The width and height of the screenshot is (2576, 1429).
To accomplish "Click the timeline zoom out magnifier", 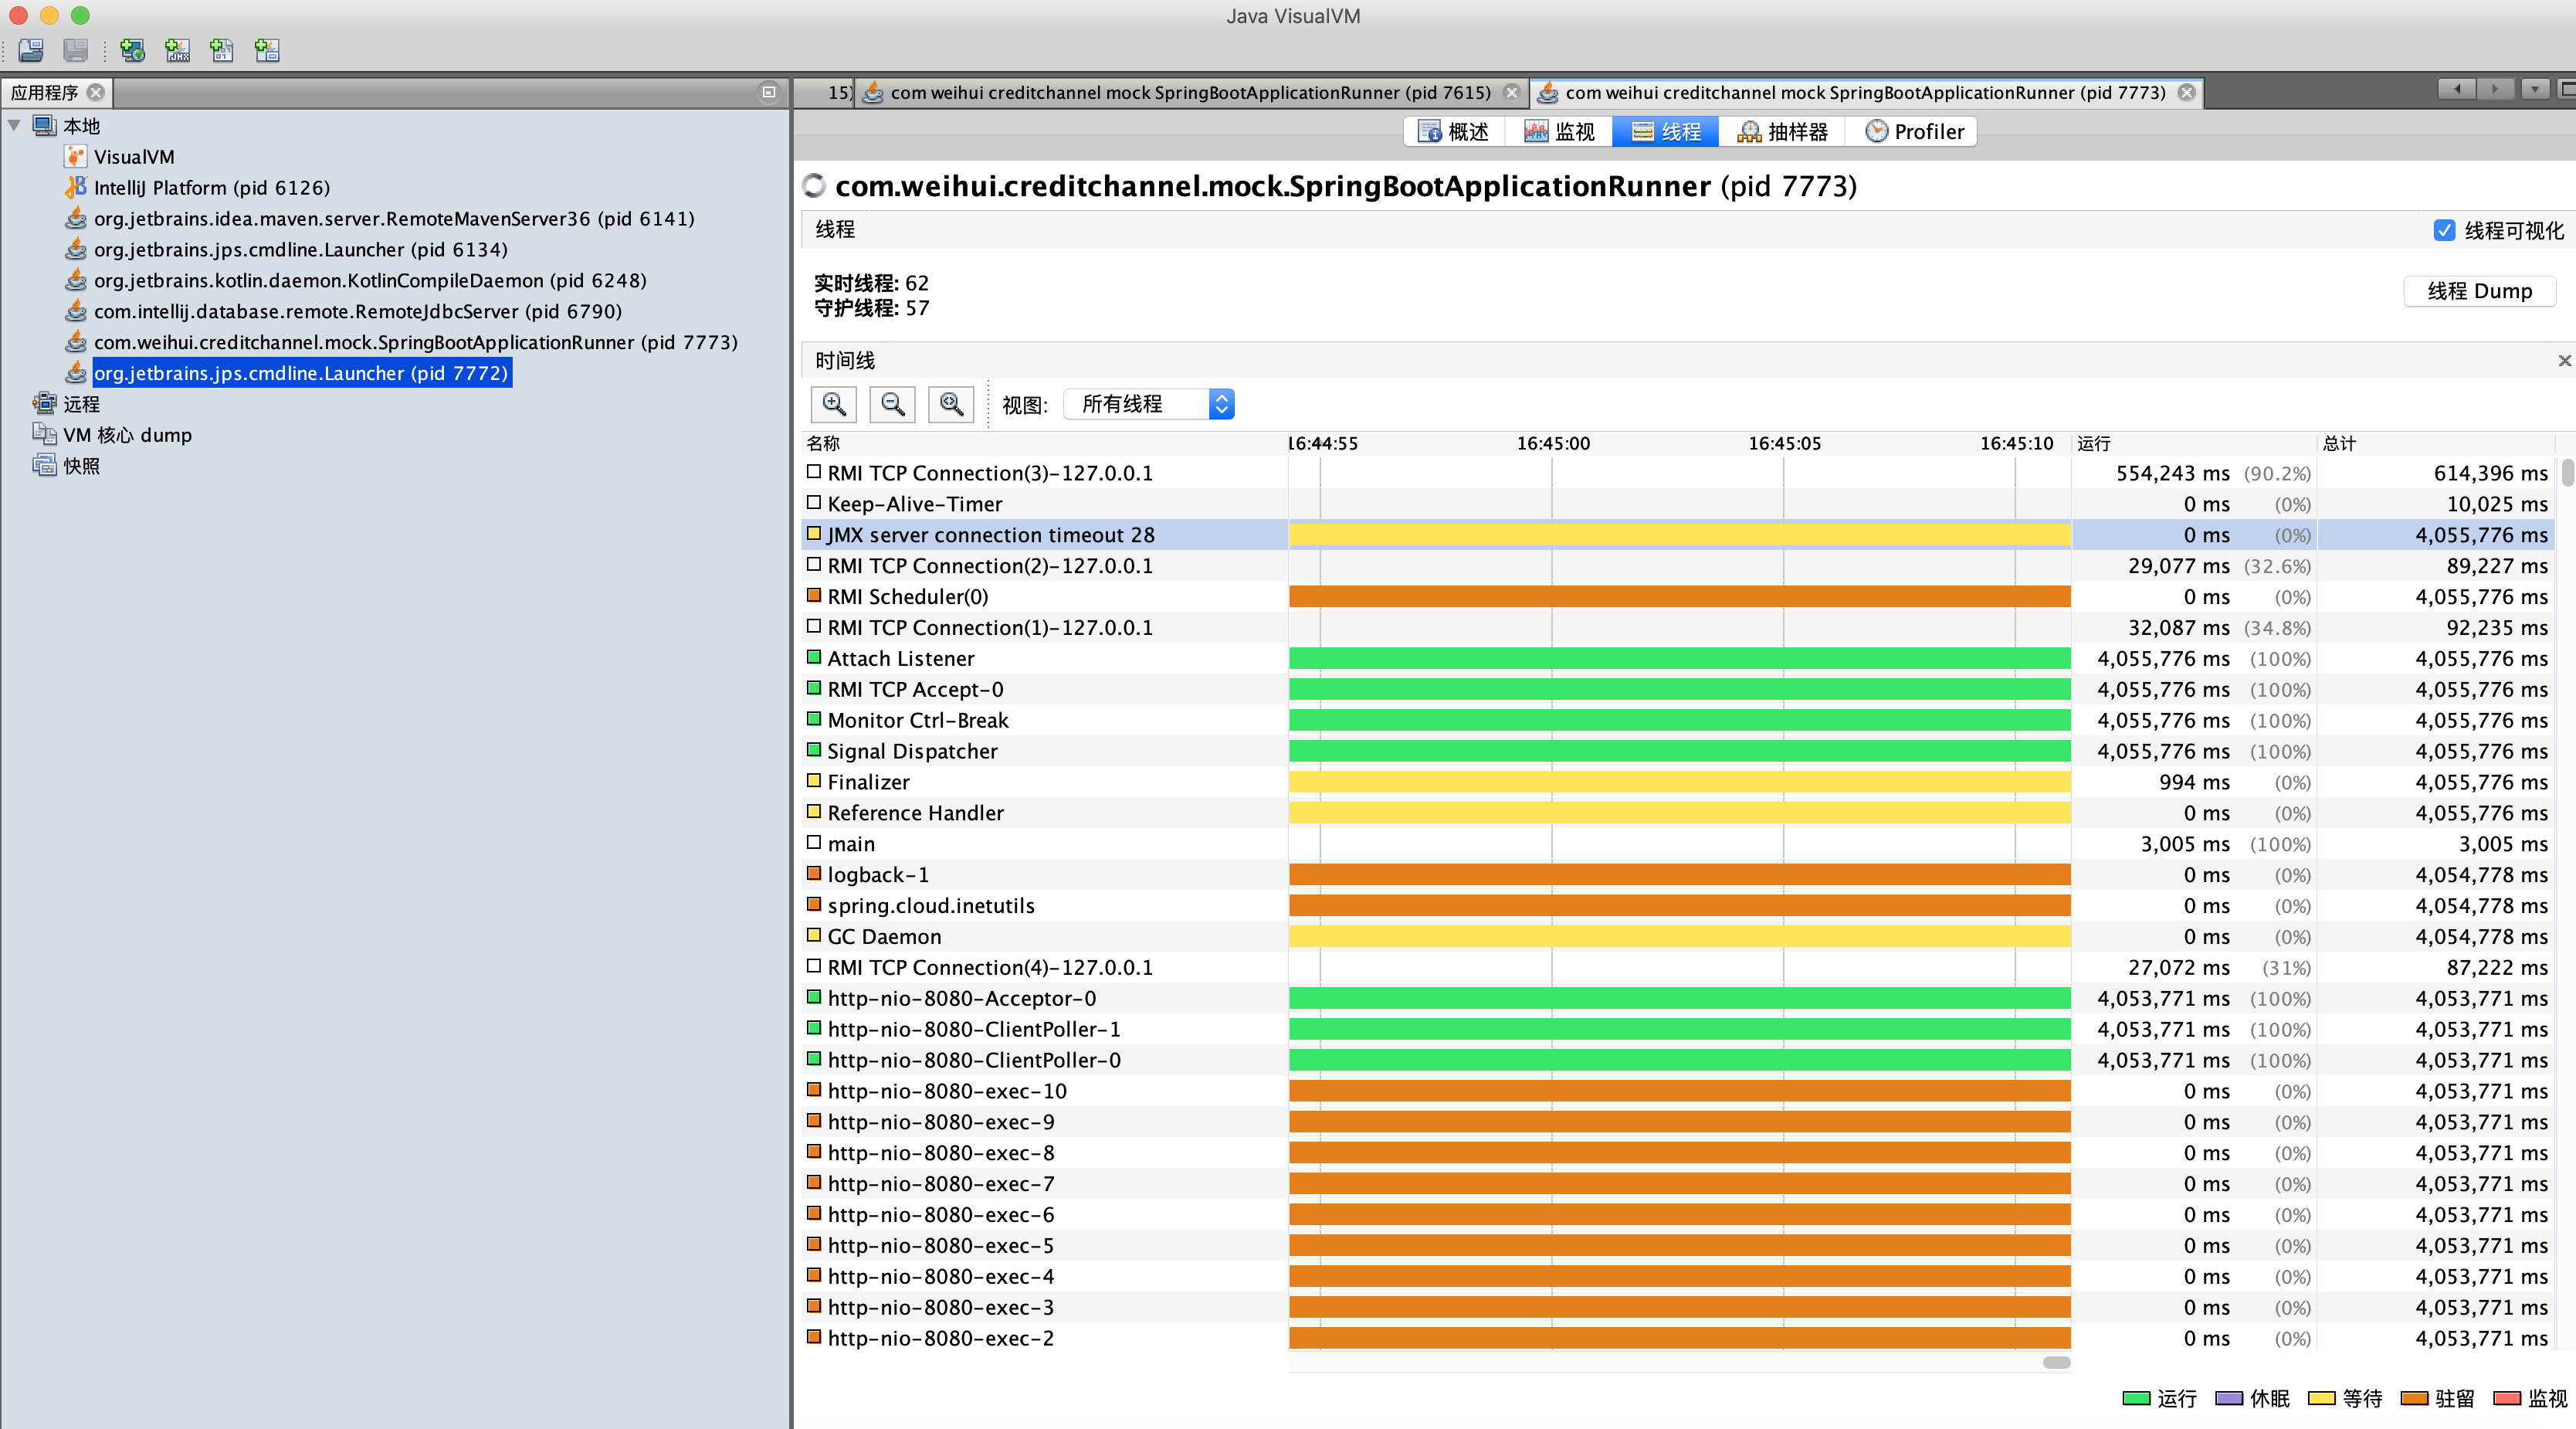I will coord(892,404).
